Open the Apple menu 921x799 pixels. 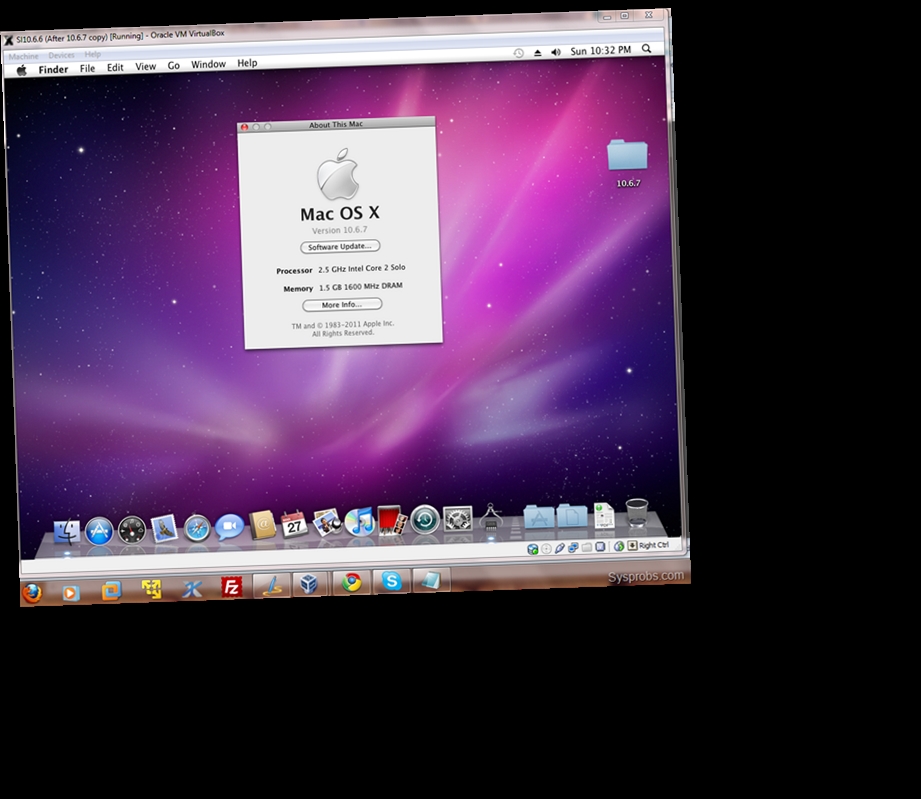coord(22,70)
